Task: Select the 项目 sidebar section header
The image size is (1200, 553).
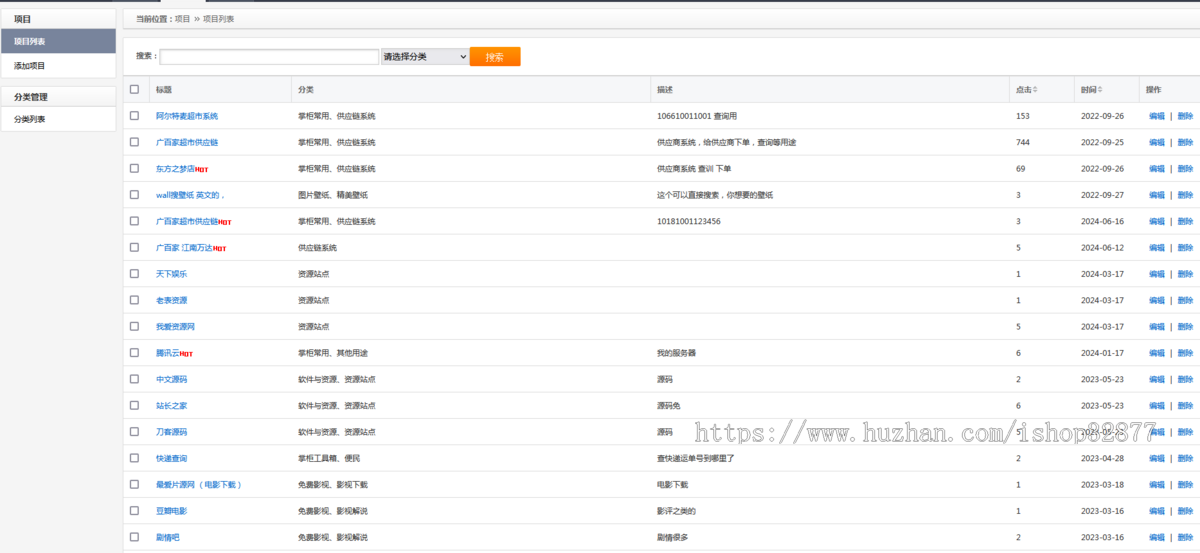Action: 58,19
